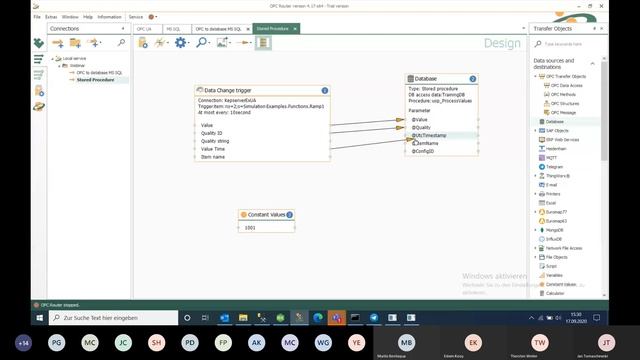Select OPC to database MS SQL tree item
The image size is (640, 360).
click(99, 73)
